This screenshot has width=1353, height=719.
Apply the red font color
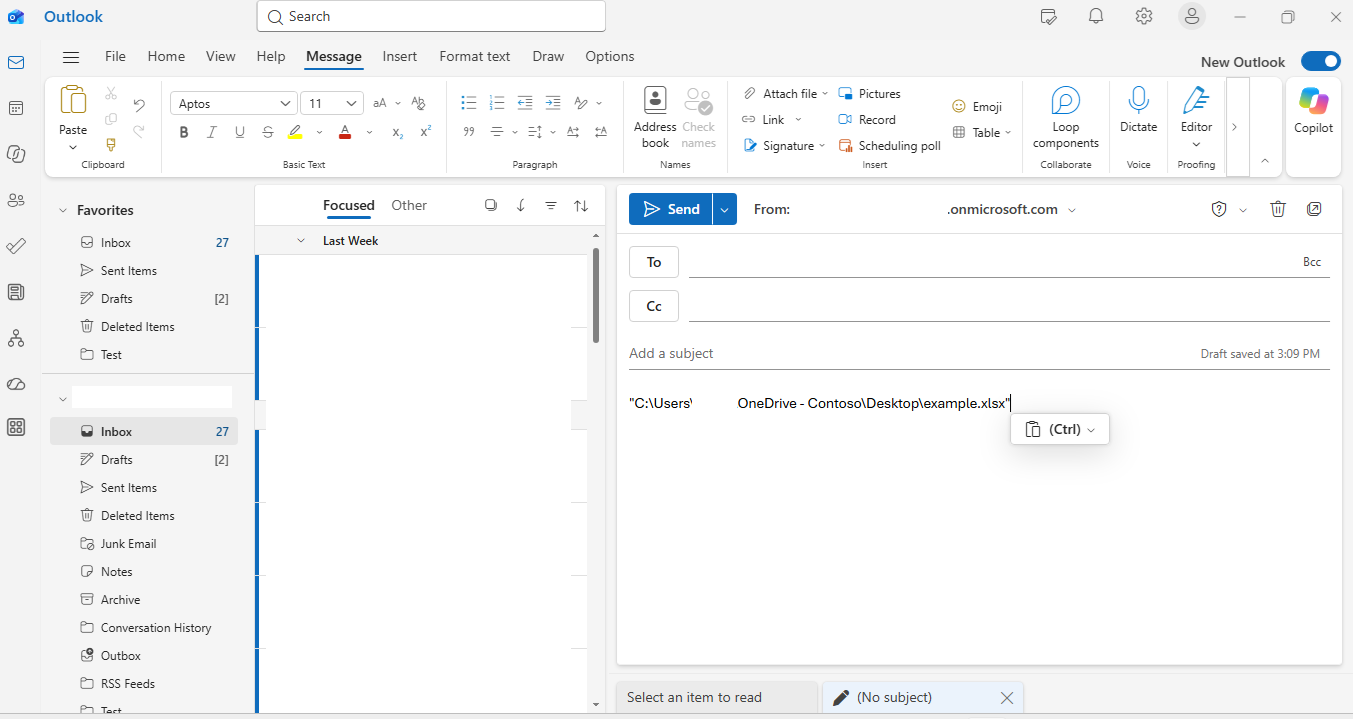tap(345, 132)
